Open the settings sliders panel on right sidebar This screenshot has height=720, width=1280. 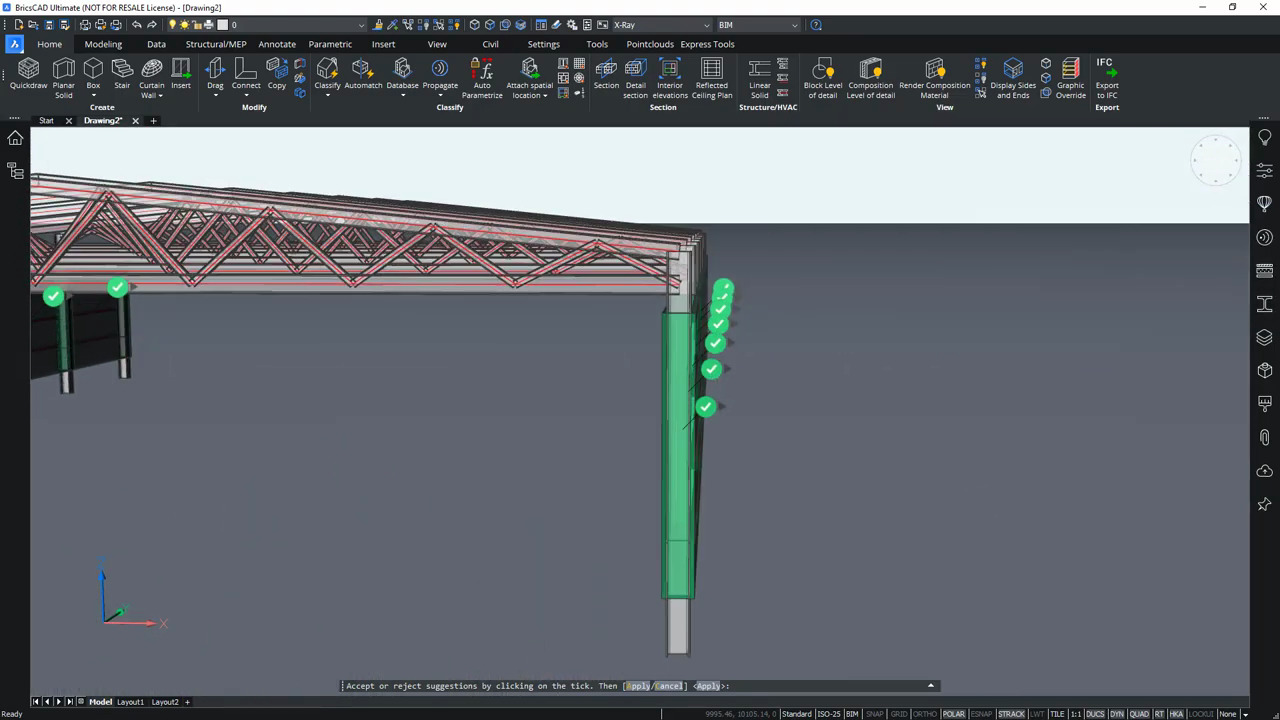pos(1265,171)
